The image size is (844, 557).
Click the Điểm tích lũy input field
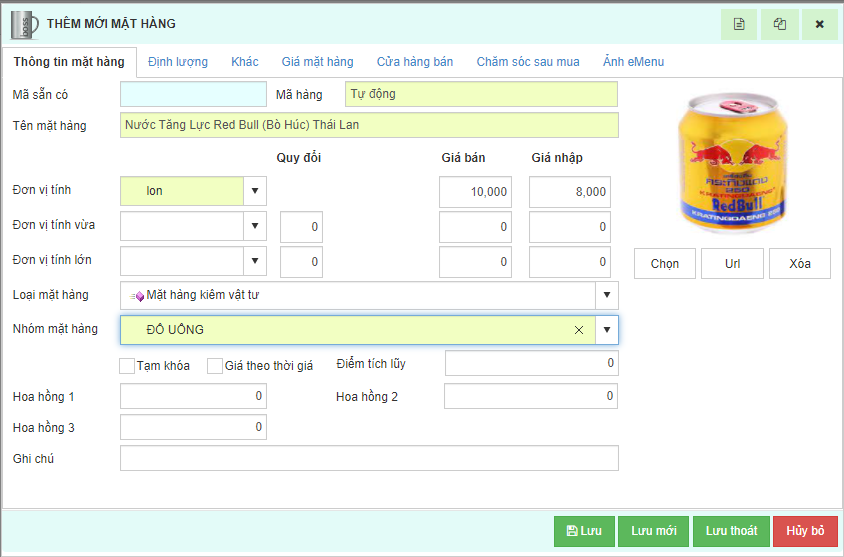point(532,363)
